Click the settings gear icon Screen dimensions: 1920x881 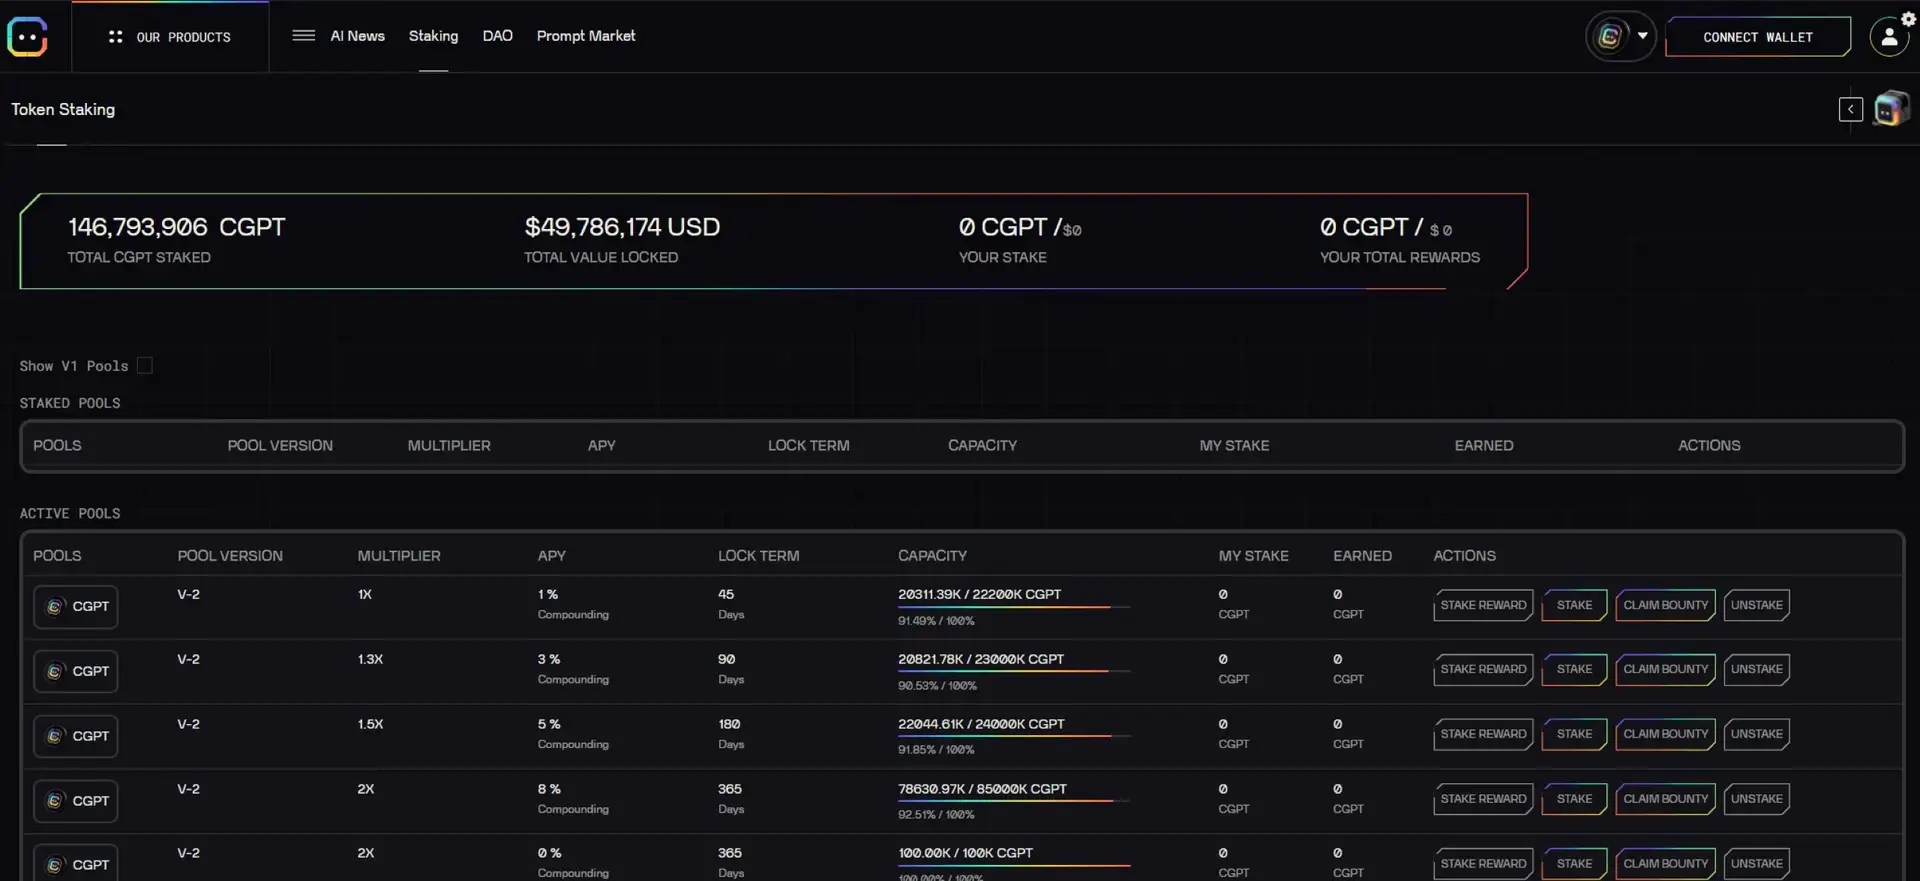click(x=1908, y=18)
